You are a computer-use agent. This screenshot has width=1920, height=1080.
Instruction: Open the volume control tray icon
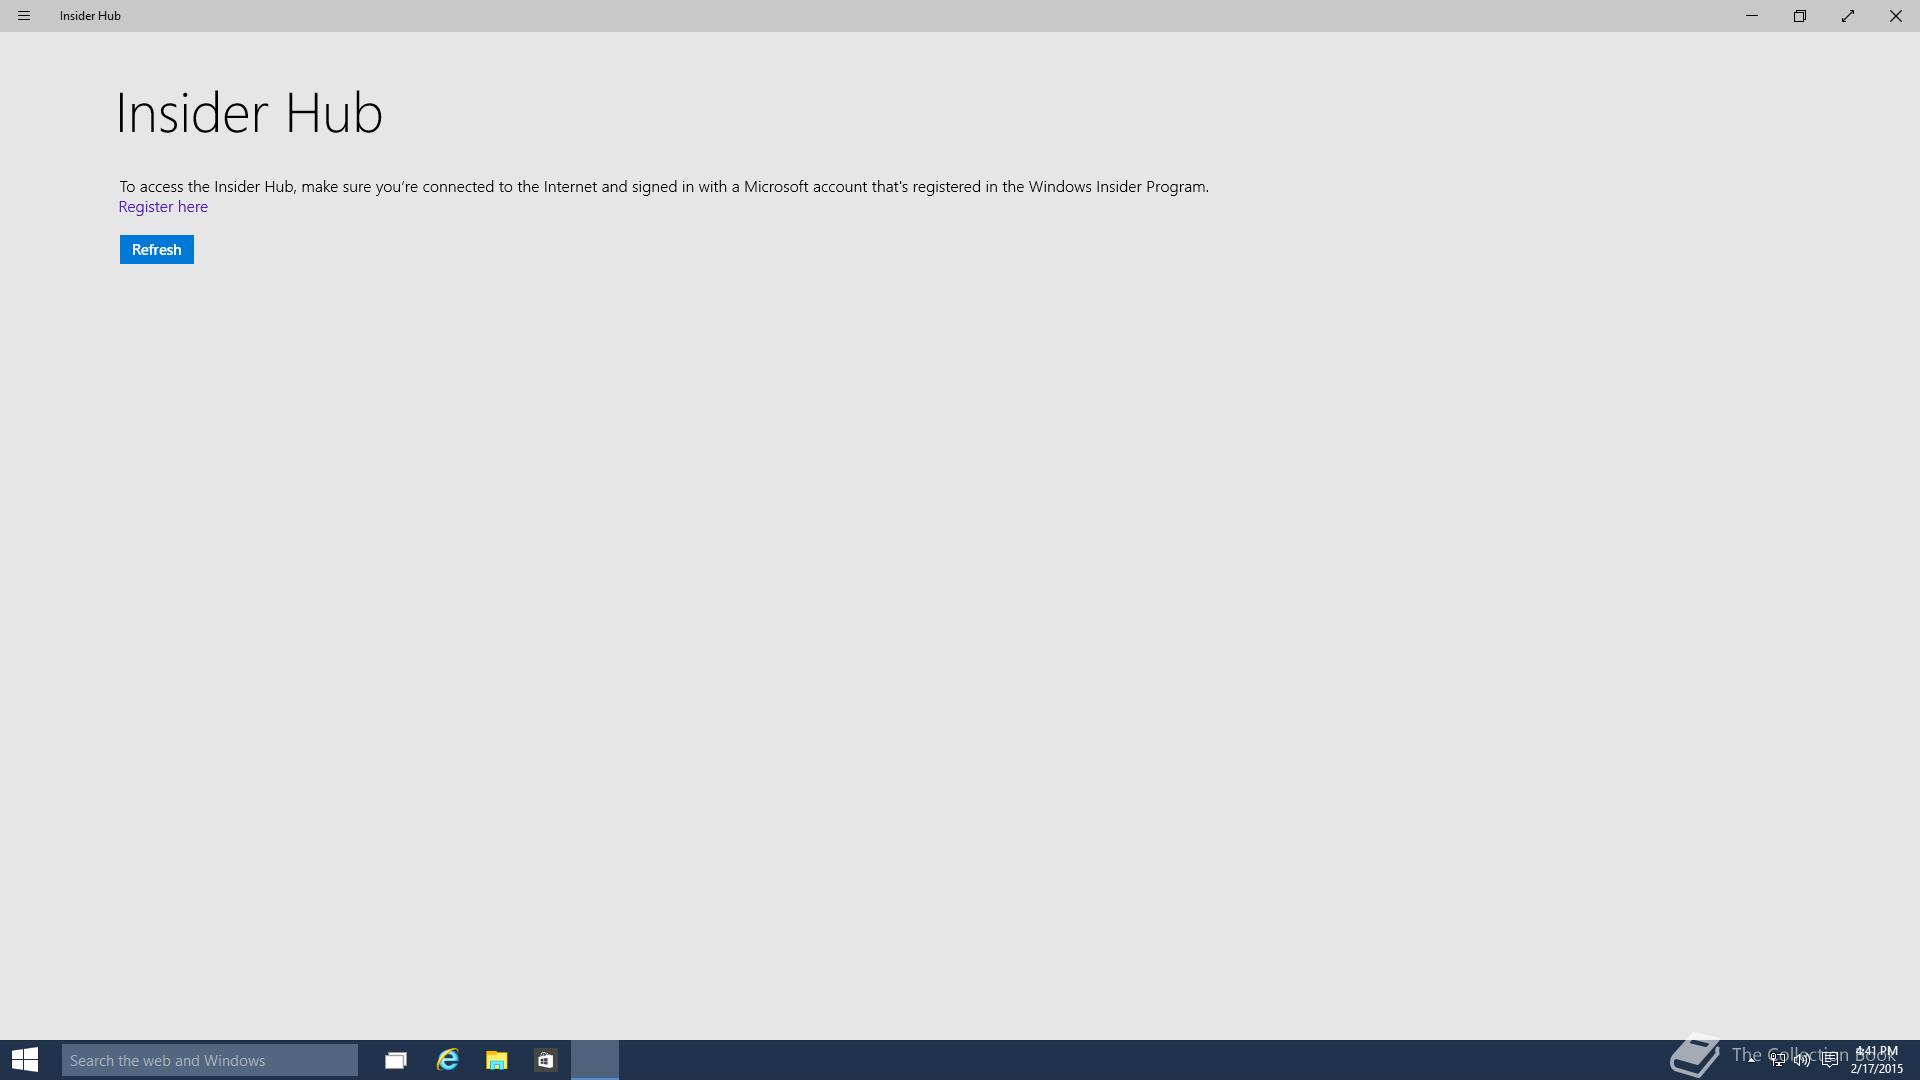(x=1802, y=1060)
